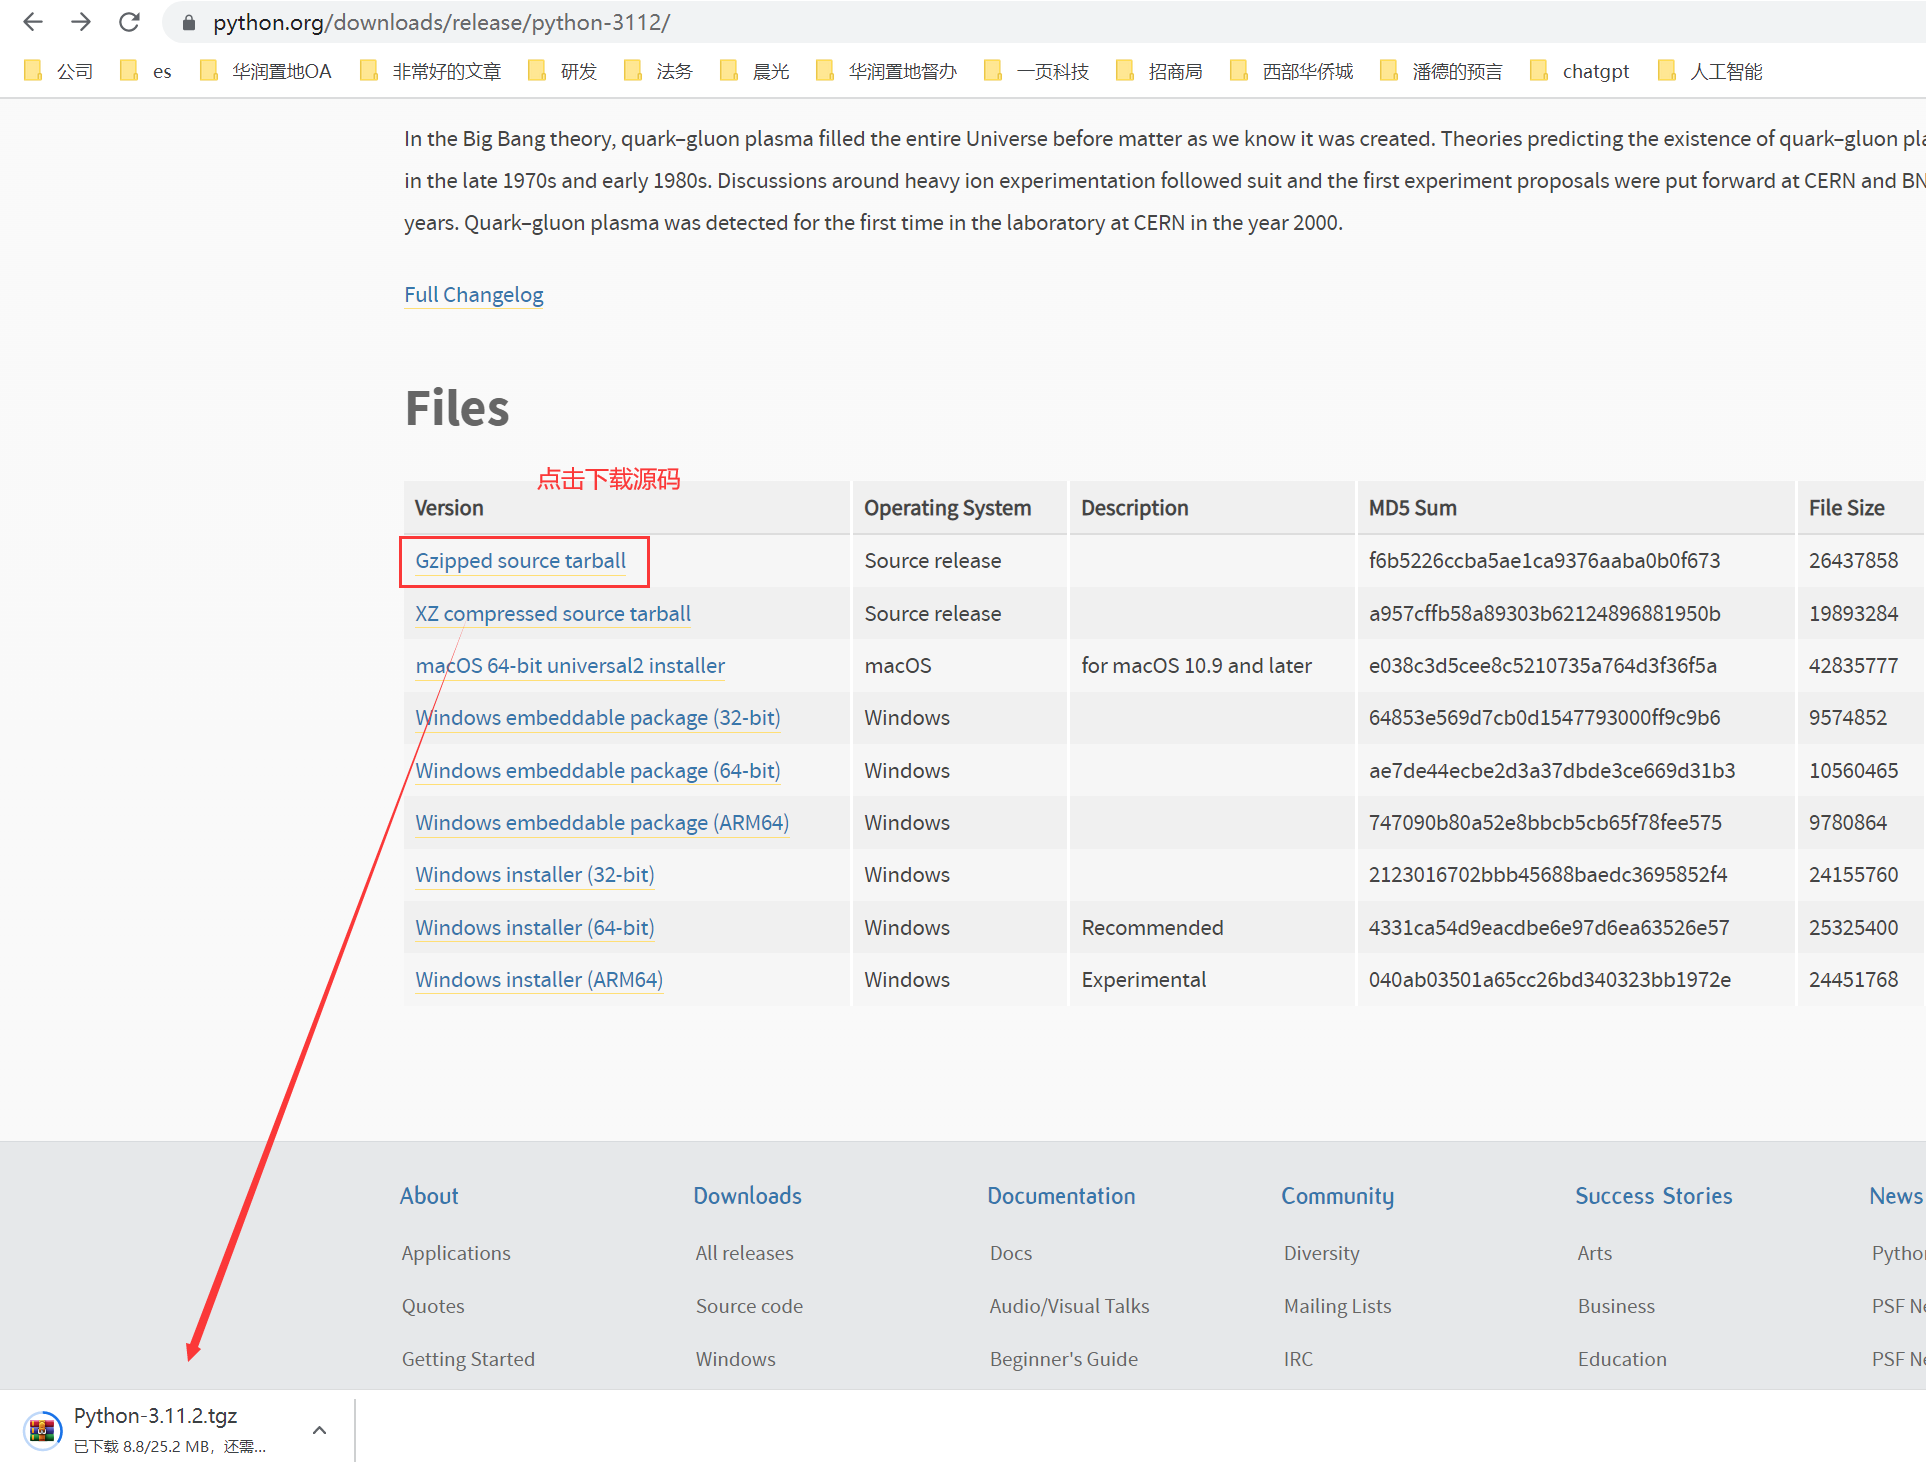Open the IRC footer link
This screenshot has height=1462, width=1926.
1298,1359
